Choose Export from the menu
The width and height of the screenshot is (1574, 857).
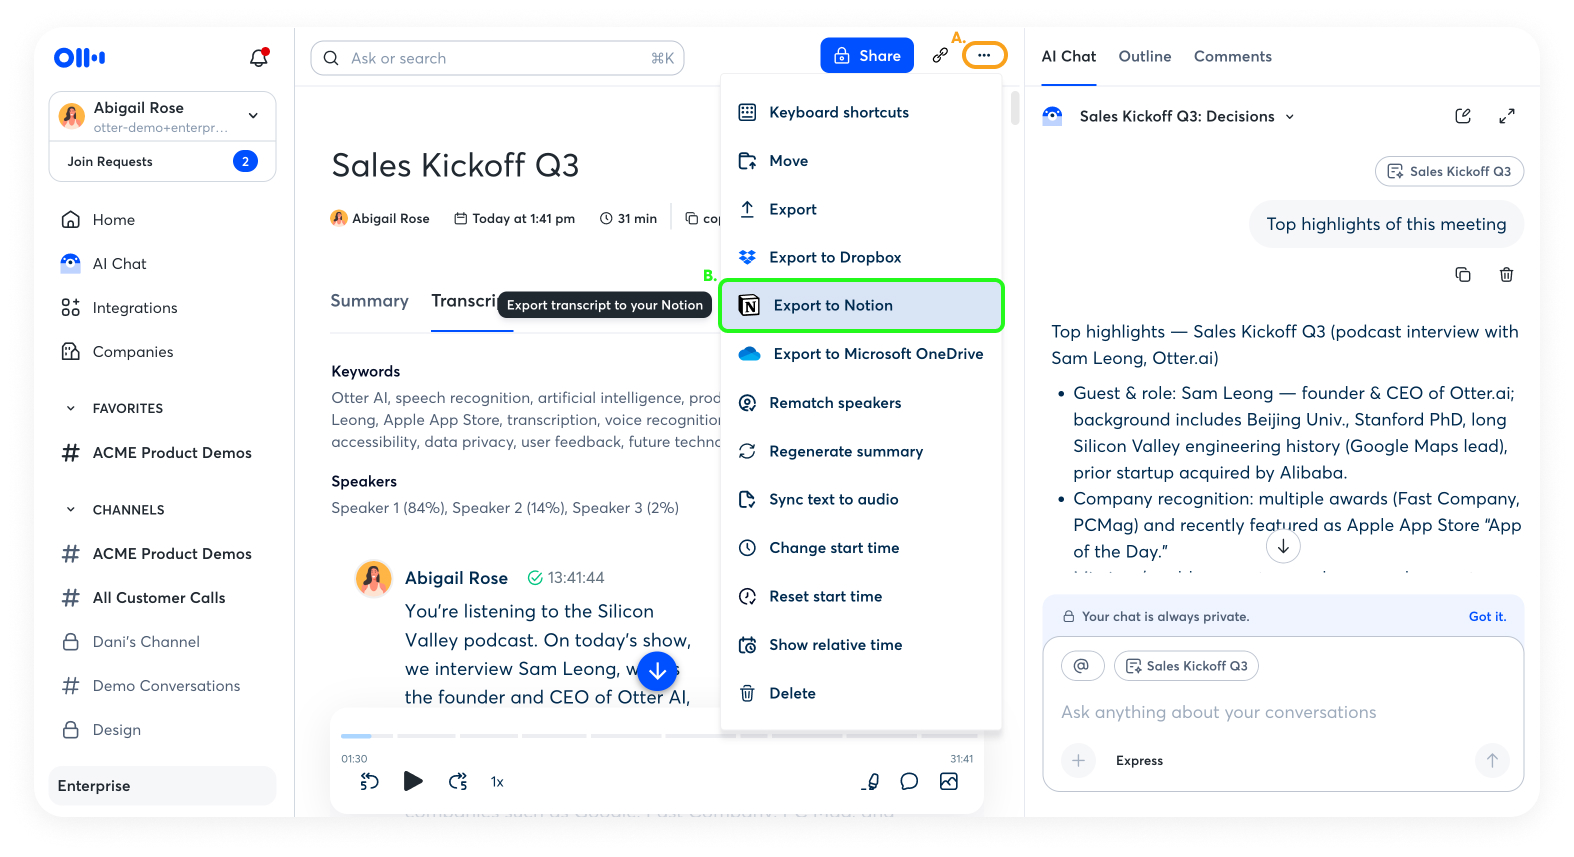[x=861, y=209]
